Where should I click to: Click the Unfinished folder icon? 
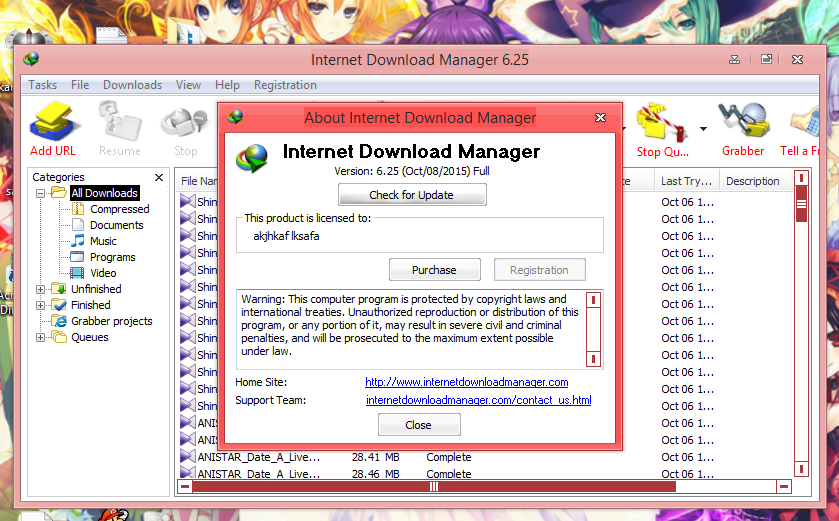click(x=59, y=289)
